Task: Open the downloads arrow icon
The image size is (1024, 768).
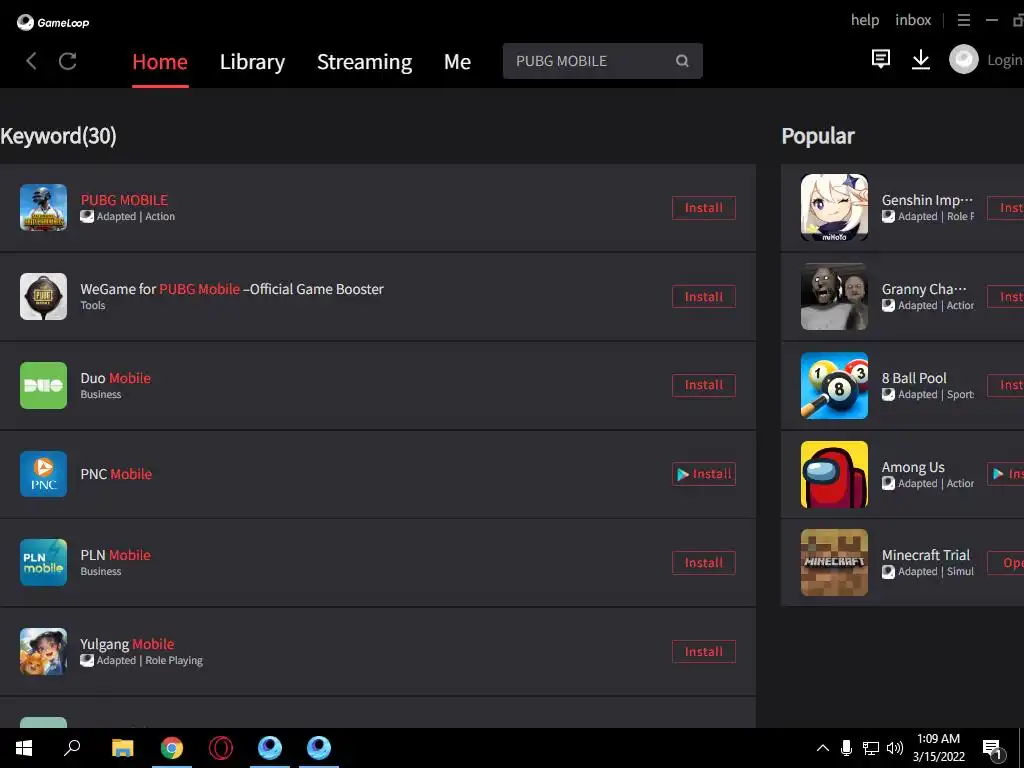Action: (921, 59)
